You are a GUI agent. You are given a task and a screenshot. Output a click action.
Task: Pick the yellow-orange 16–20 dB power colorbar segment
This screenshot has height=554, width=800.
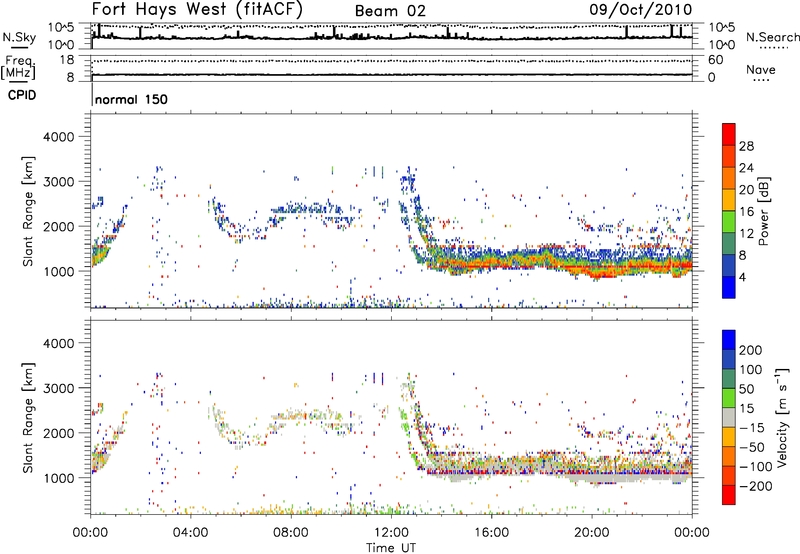click(x=729, y=200)
